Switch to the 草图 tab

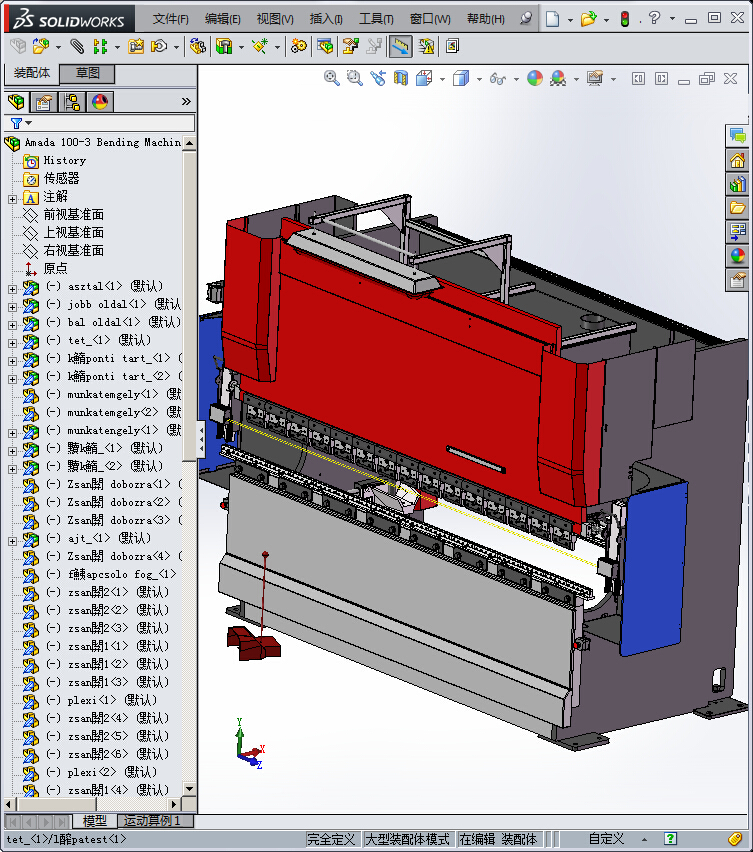[x=88, y=74]
